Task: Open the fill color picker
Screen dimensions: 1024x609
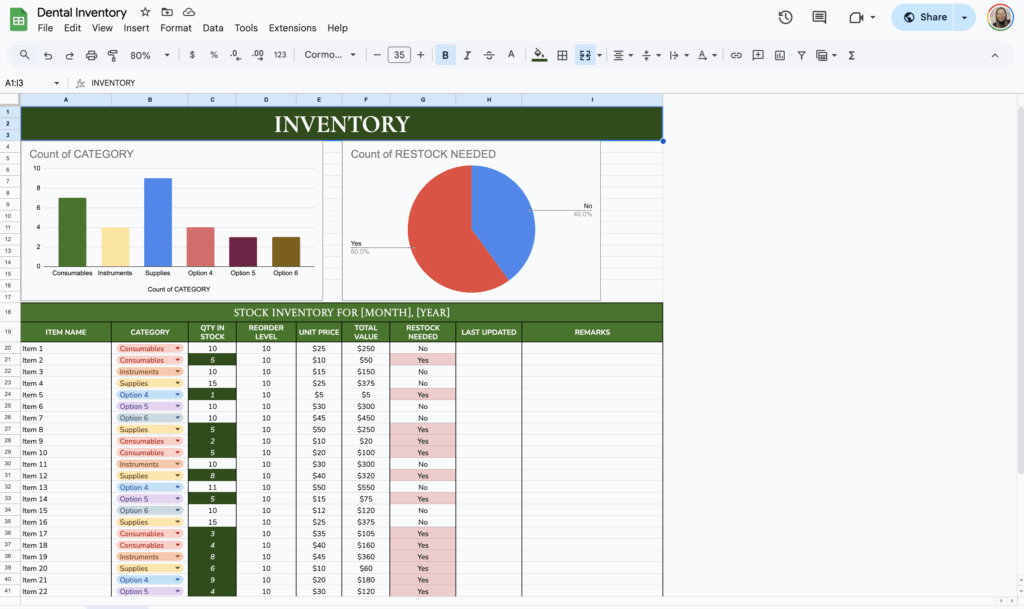Action: click(538, 56)
